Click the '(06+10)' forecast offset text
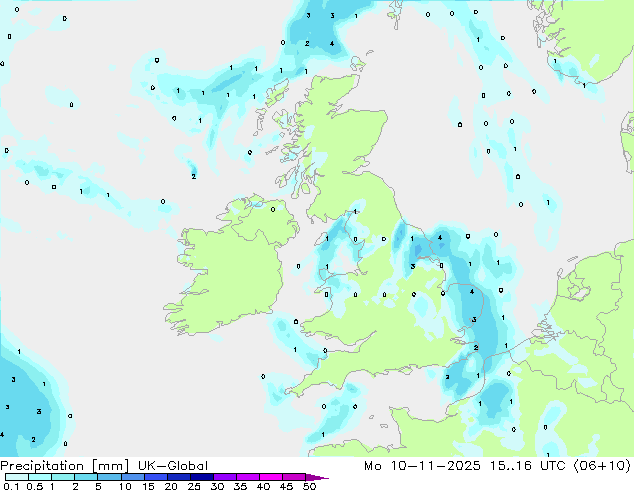 (x=602, y=466)
